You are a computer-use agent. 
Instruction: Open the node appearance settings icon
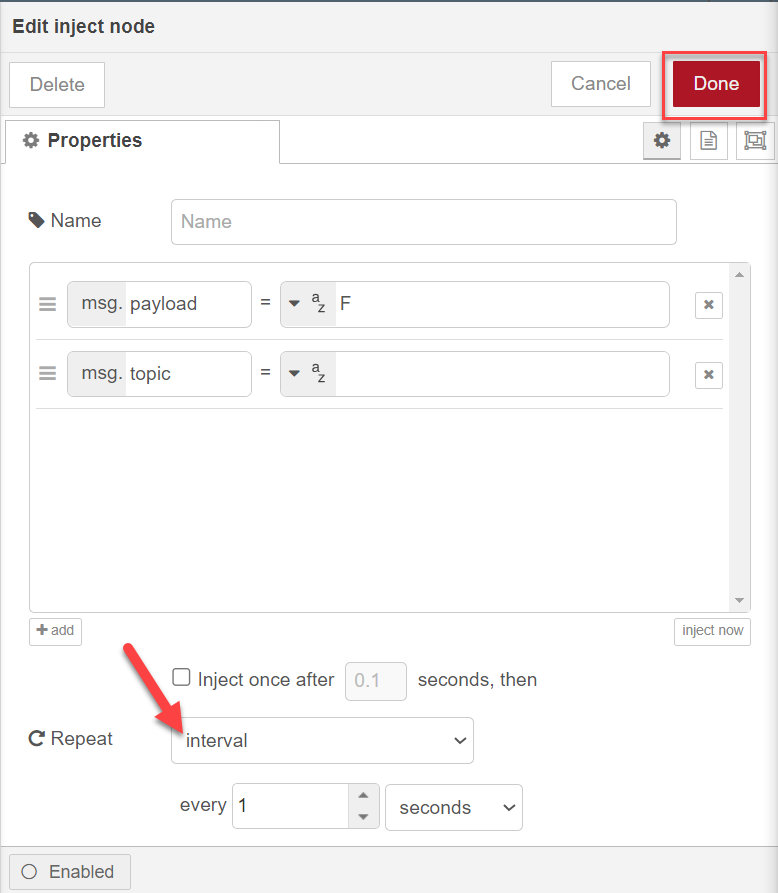click(754, 140)
